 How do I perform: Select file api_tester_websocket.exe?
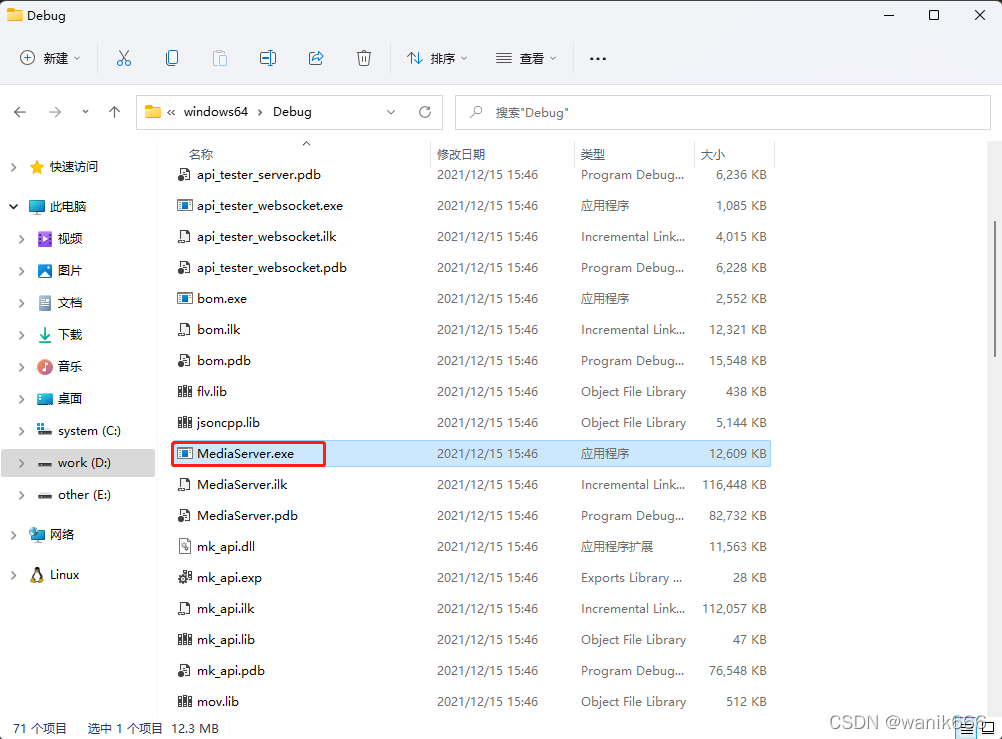270,206
